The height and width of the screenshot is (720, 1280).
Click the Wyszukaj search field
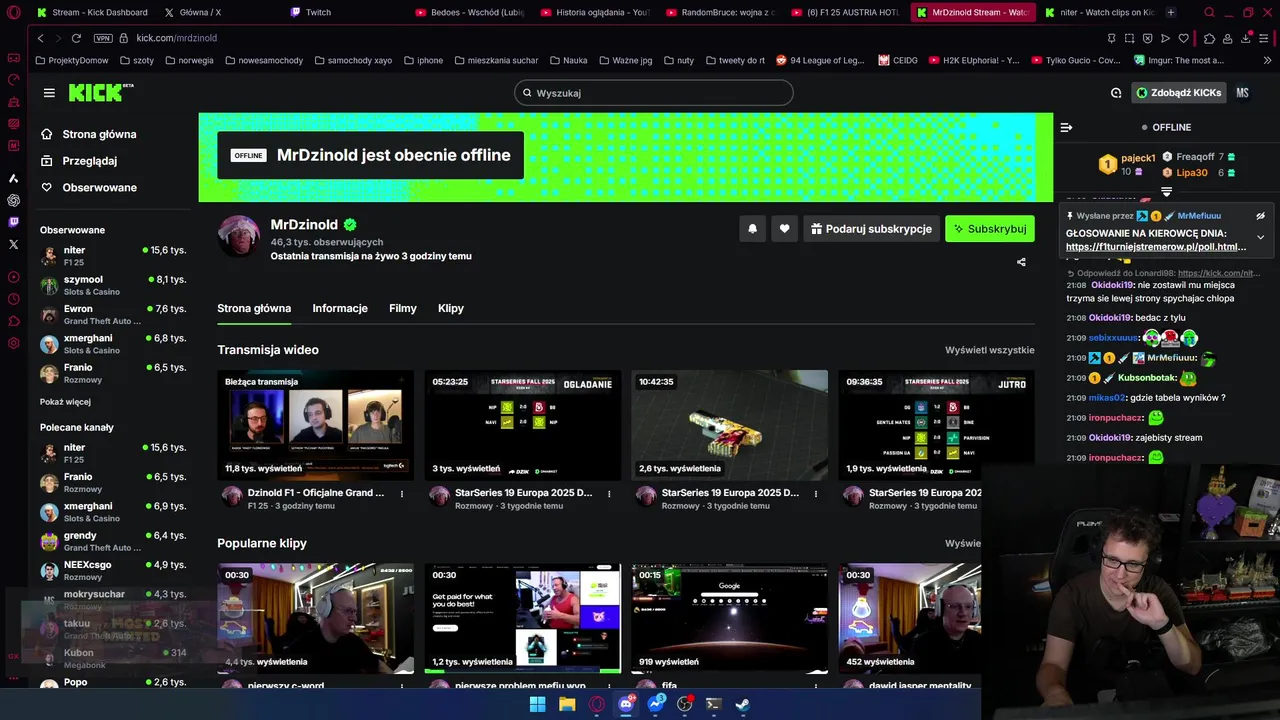coord(654,93)
